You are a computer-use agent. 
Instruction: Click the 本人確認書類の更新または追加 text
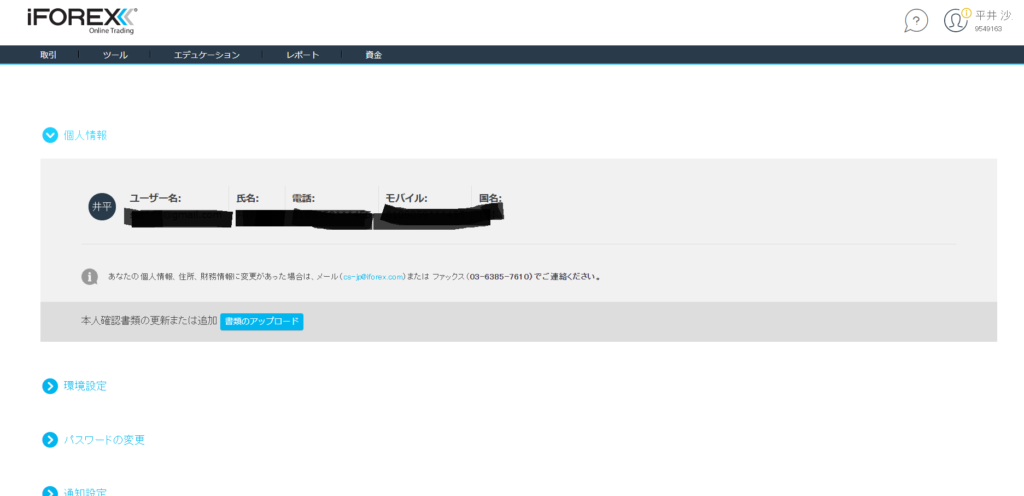point(149,322)
